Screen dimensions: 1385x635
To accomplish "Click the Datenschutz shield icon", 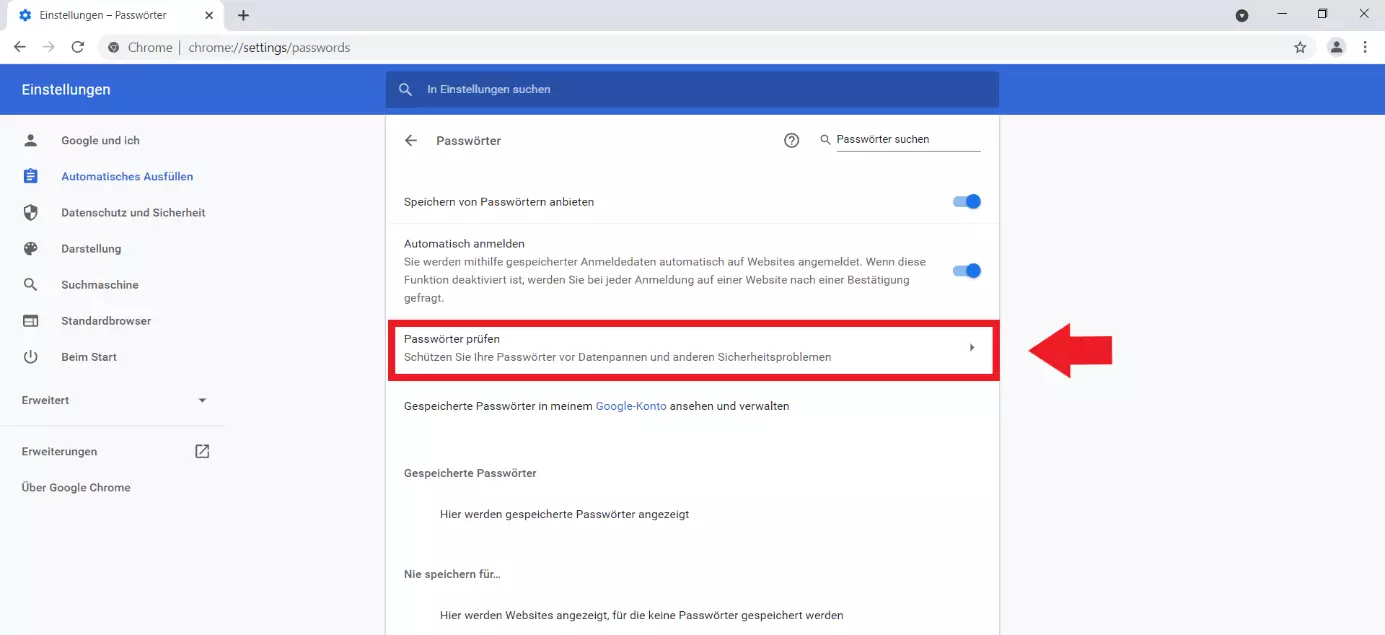I will tap(30, 212).
